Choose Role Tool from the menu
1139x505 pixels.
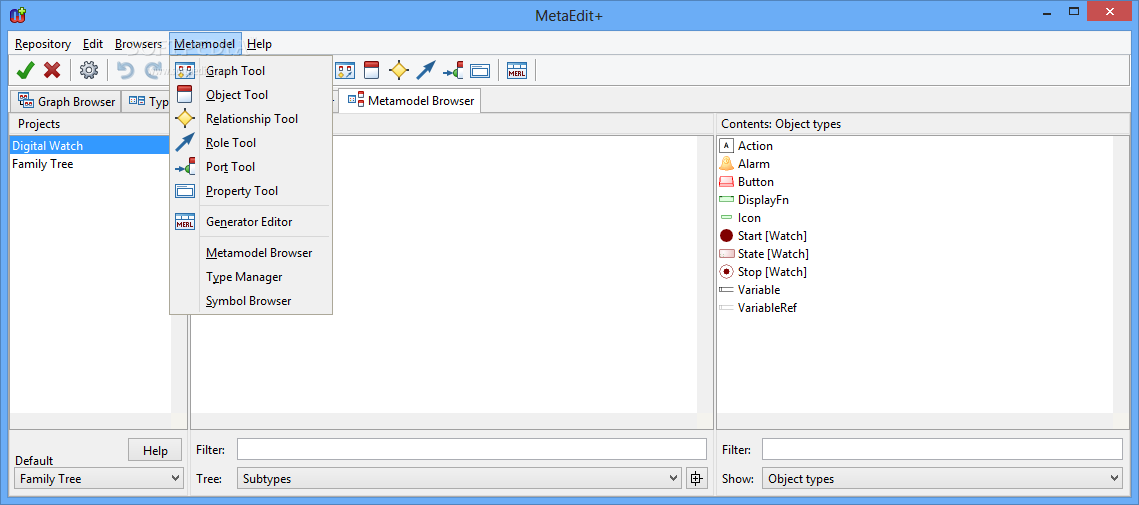click(251, 142)
